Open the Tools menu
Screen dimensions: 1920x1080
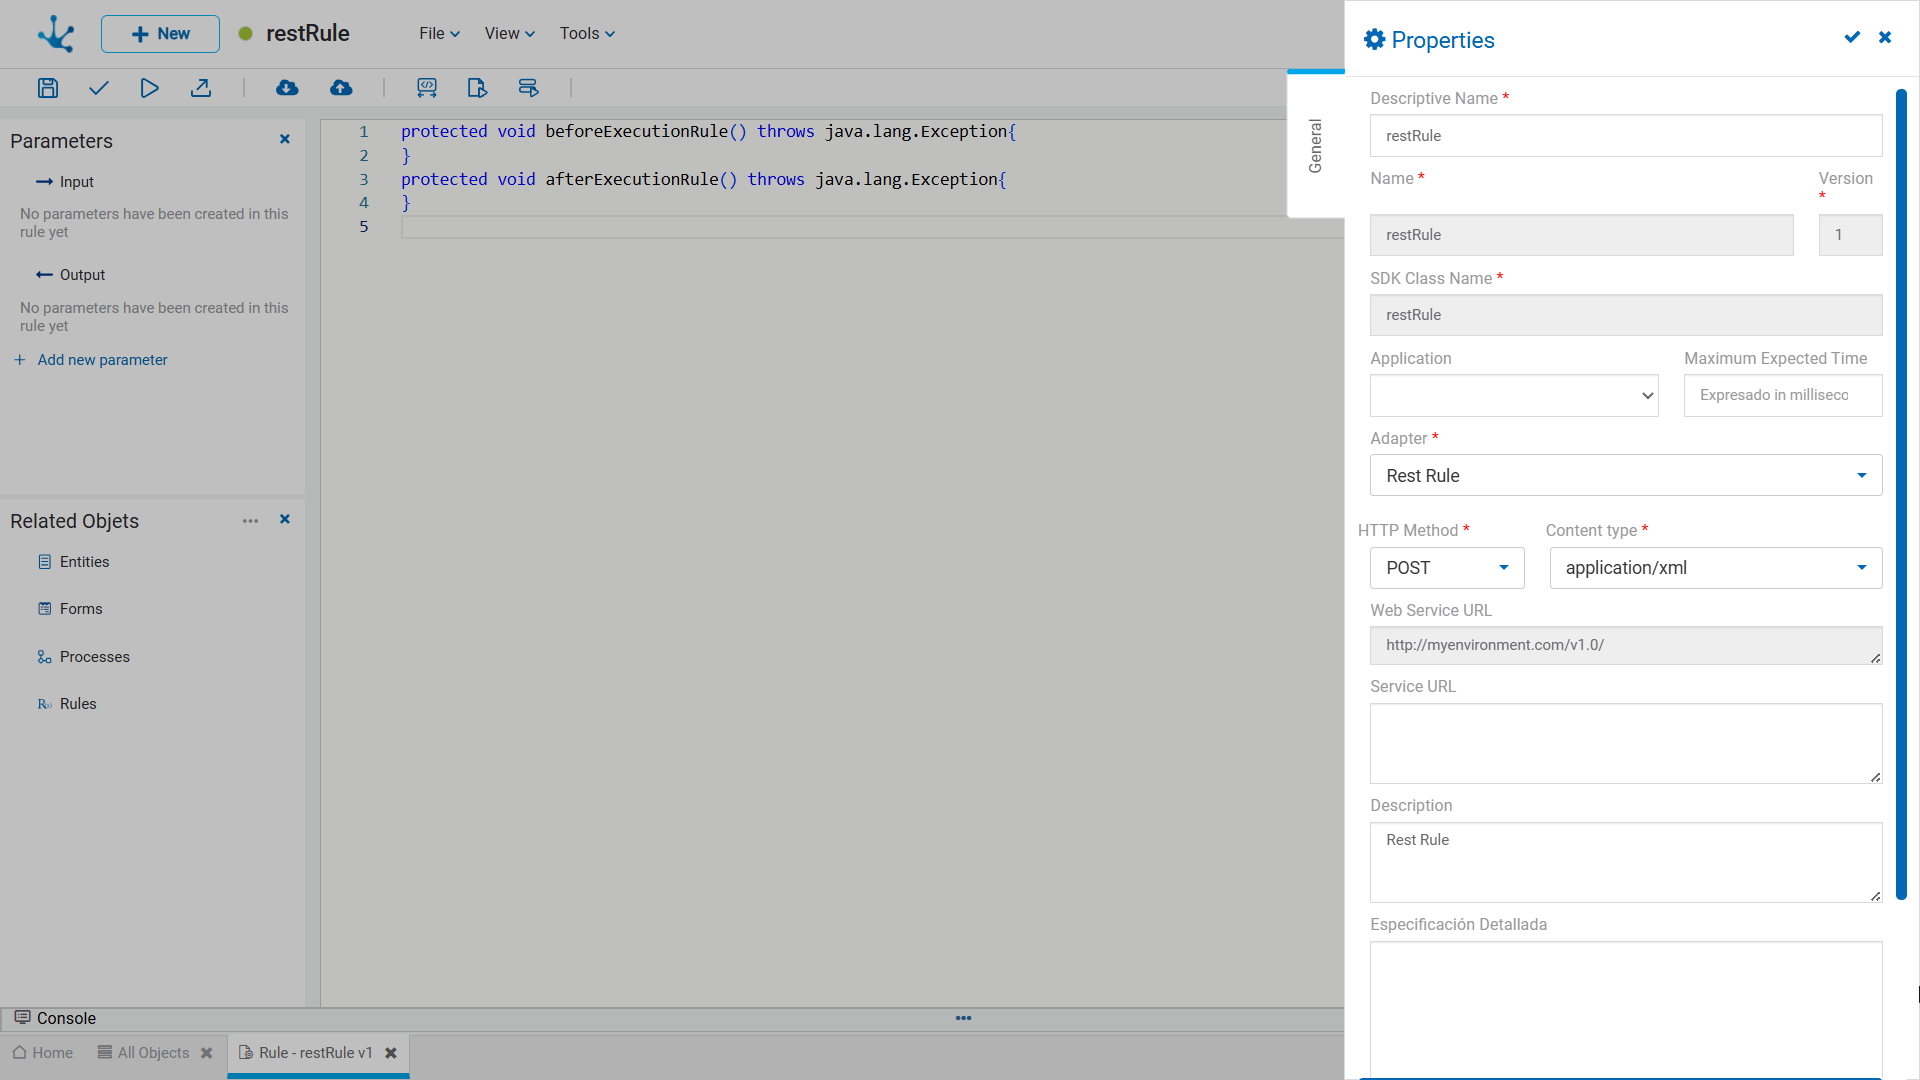coord(587,33)
